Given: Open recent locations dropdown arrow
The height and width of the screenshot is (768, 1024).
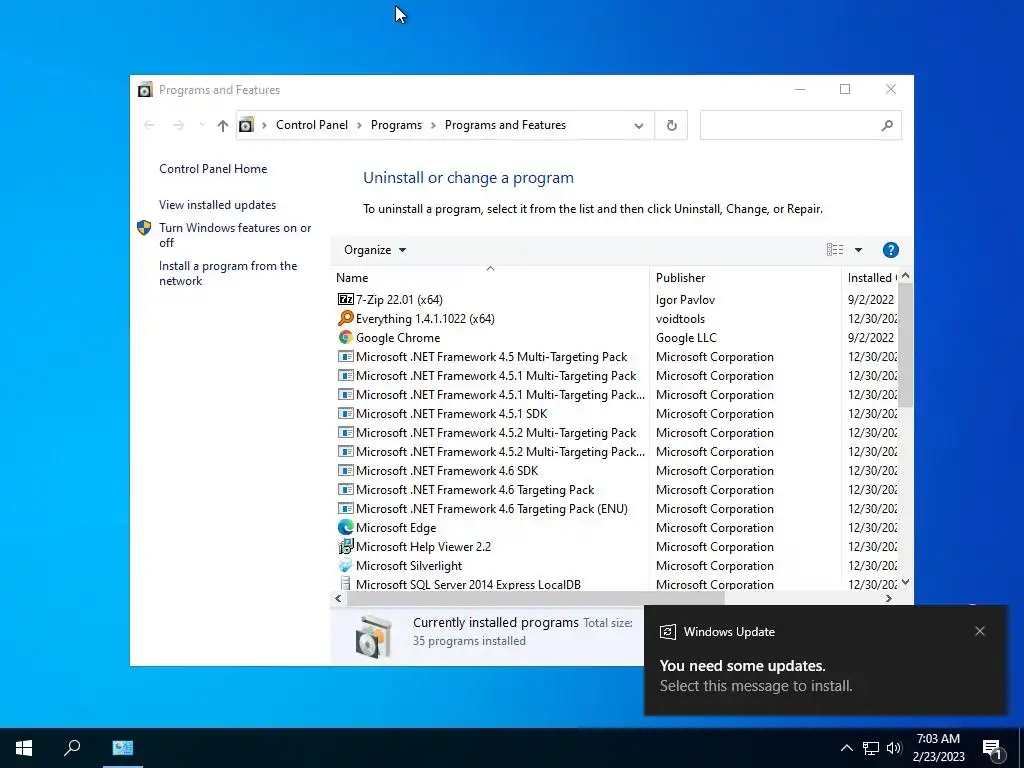Looking at the screenshot, I should 202,125.
